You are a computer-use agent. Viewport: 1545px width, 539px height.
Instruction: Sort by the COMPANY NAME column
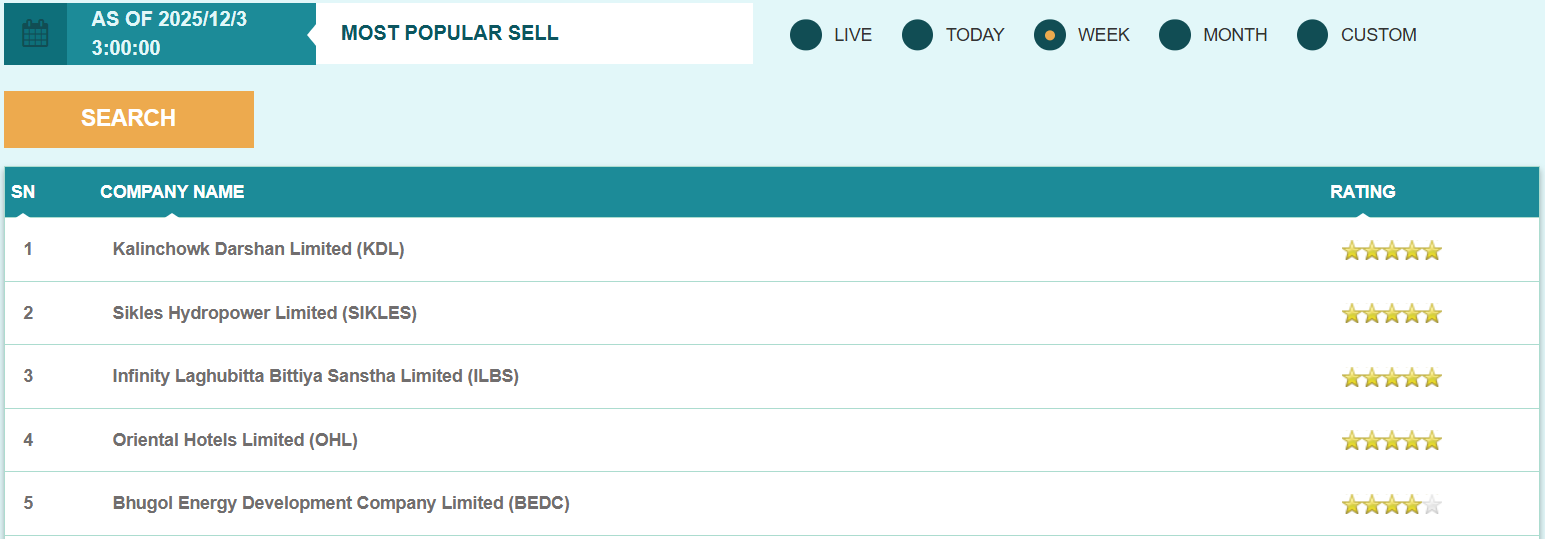[172, 192]
